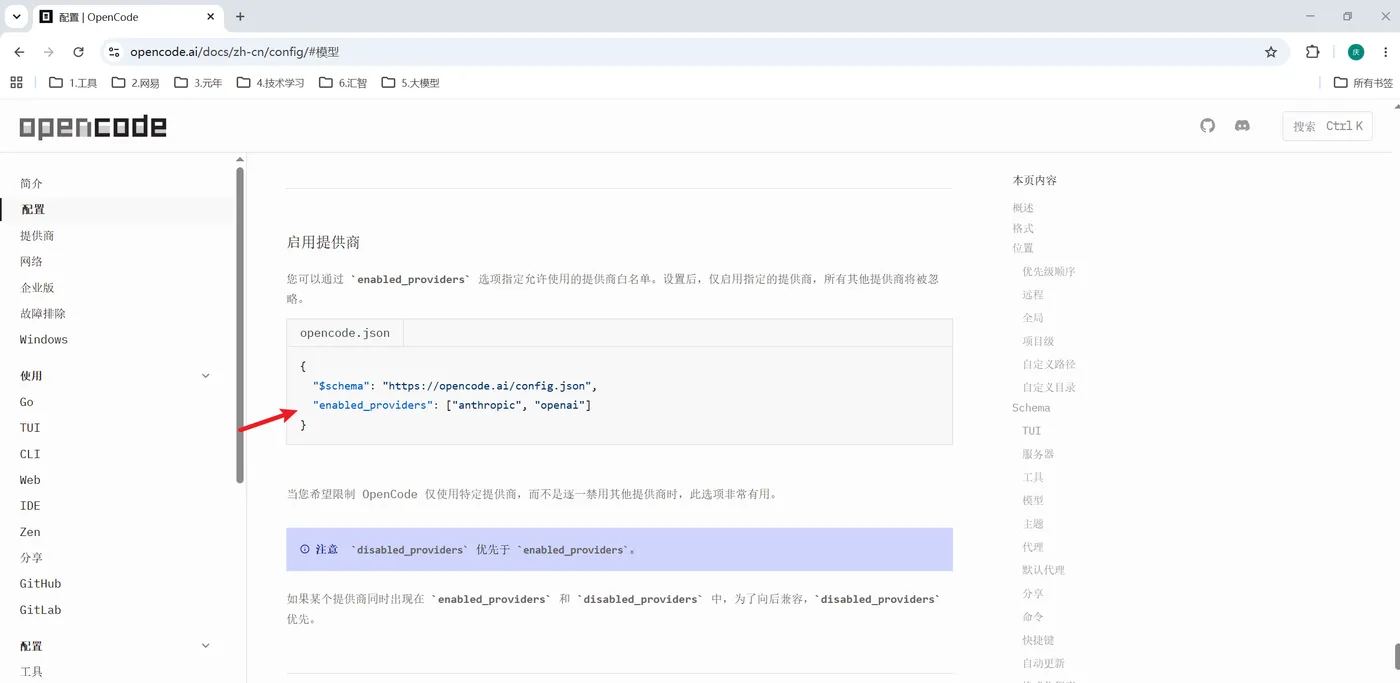Open GitHub in the left sidebar
The image size is (1400, 683).
pos(40,584)
